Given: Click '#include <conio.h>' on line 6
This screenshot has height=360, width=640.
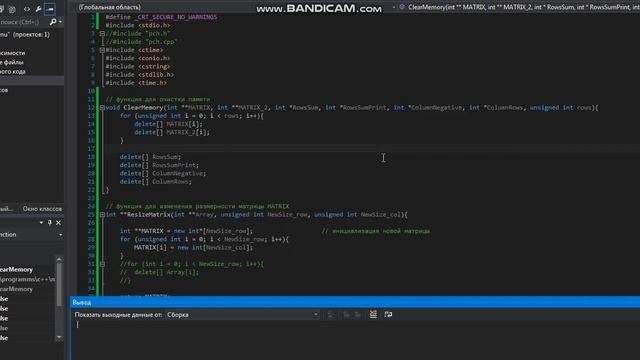Looking at the screenshot, I should coord(138,58).
